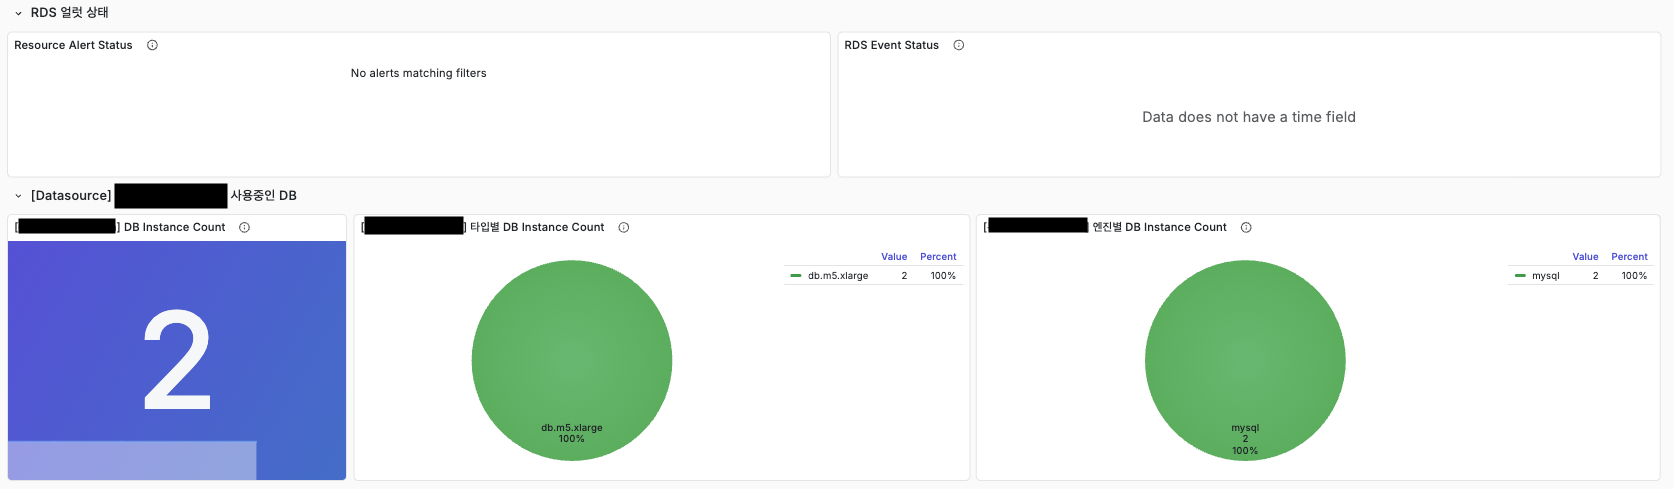Viewport: 1674px width, 489px height.
Task: Click the large number 2 in the stat panel
Action: tap(177, 360)
